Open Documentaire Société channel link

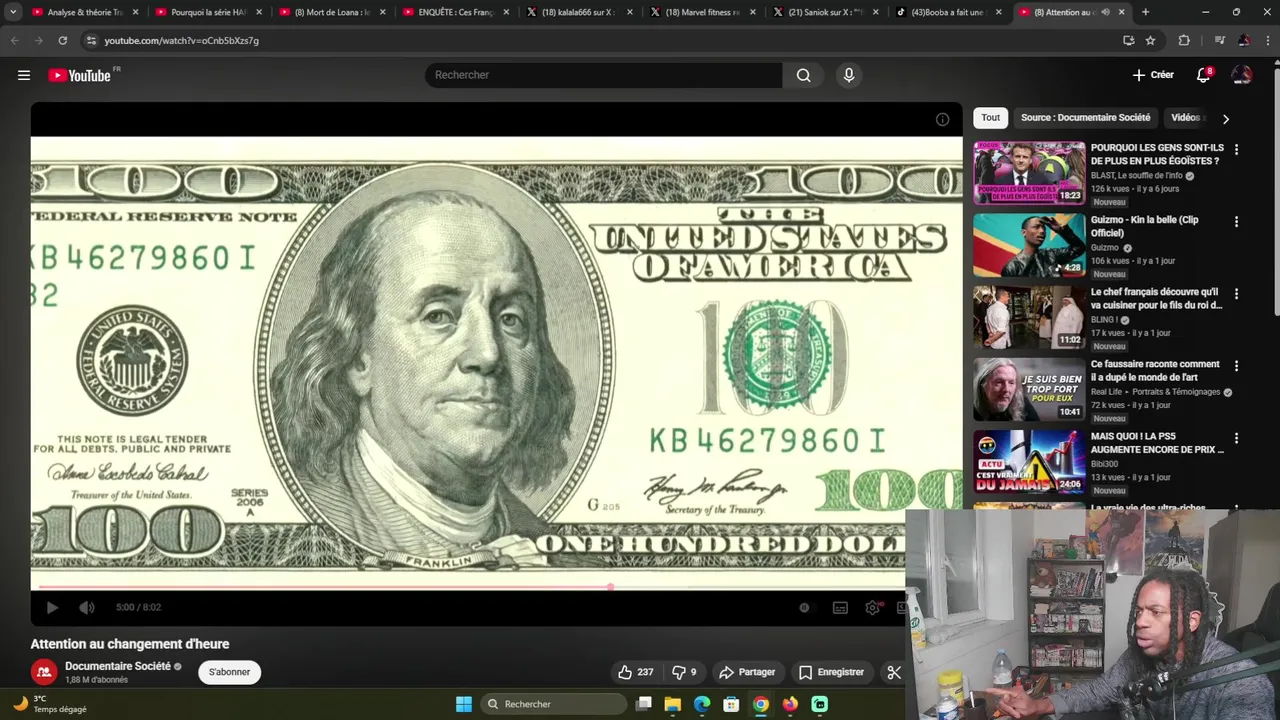point(117,666)
